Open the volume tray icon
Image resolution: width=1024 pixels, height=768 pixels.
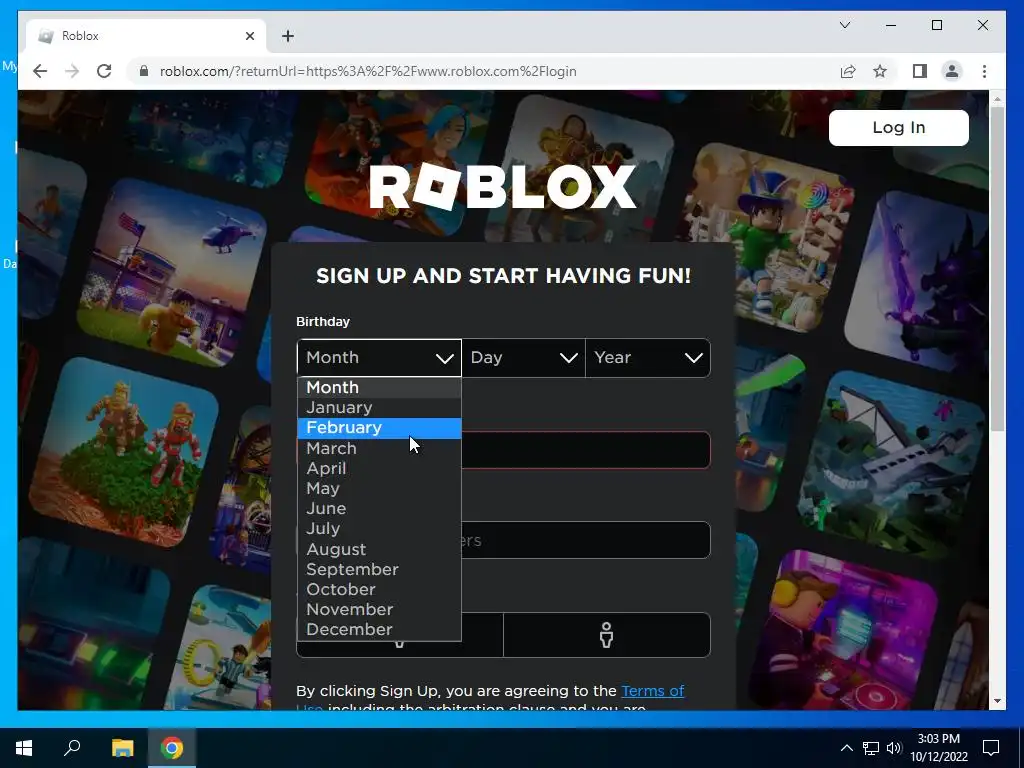[894, 748]
